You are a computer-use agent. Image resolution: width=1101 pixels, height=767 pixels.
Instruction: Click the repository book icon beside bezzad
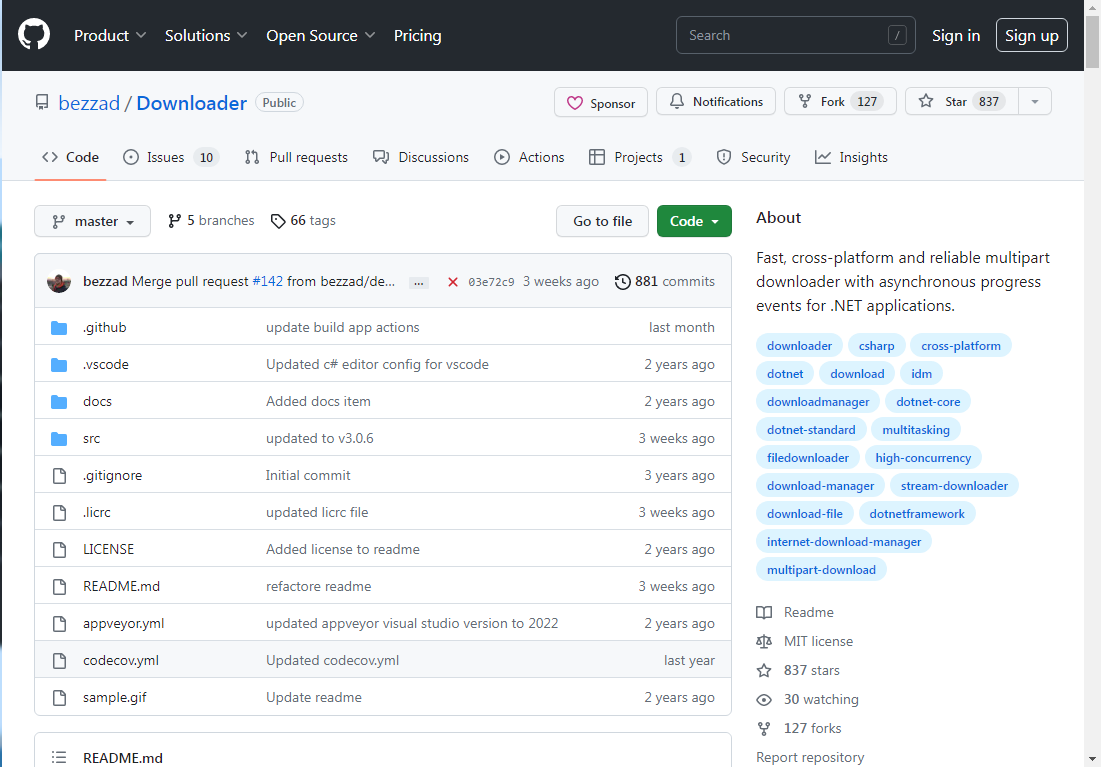[42, 103]
